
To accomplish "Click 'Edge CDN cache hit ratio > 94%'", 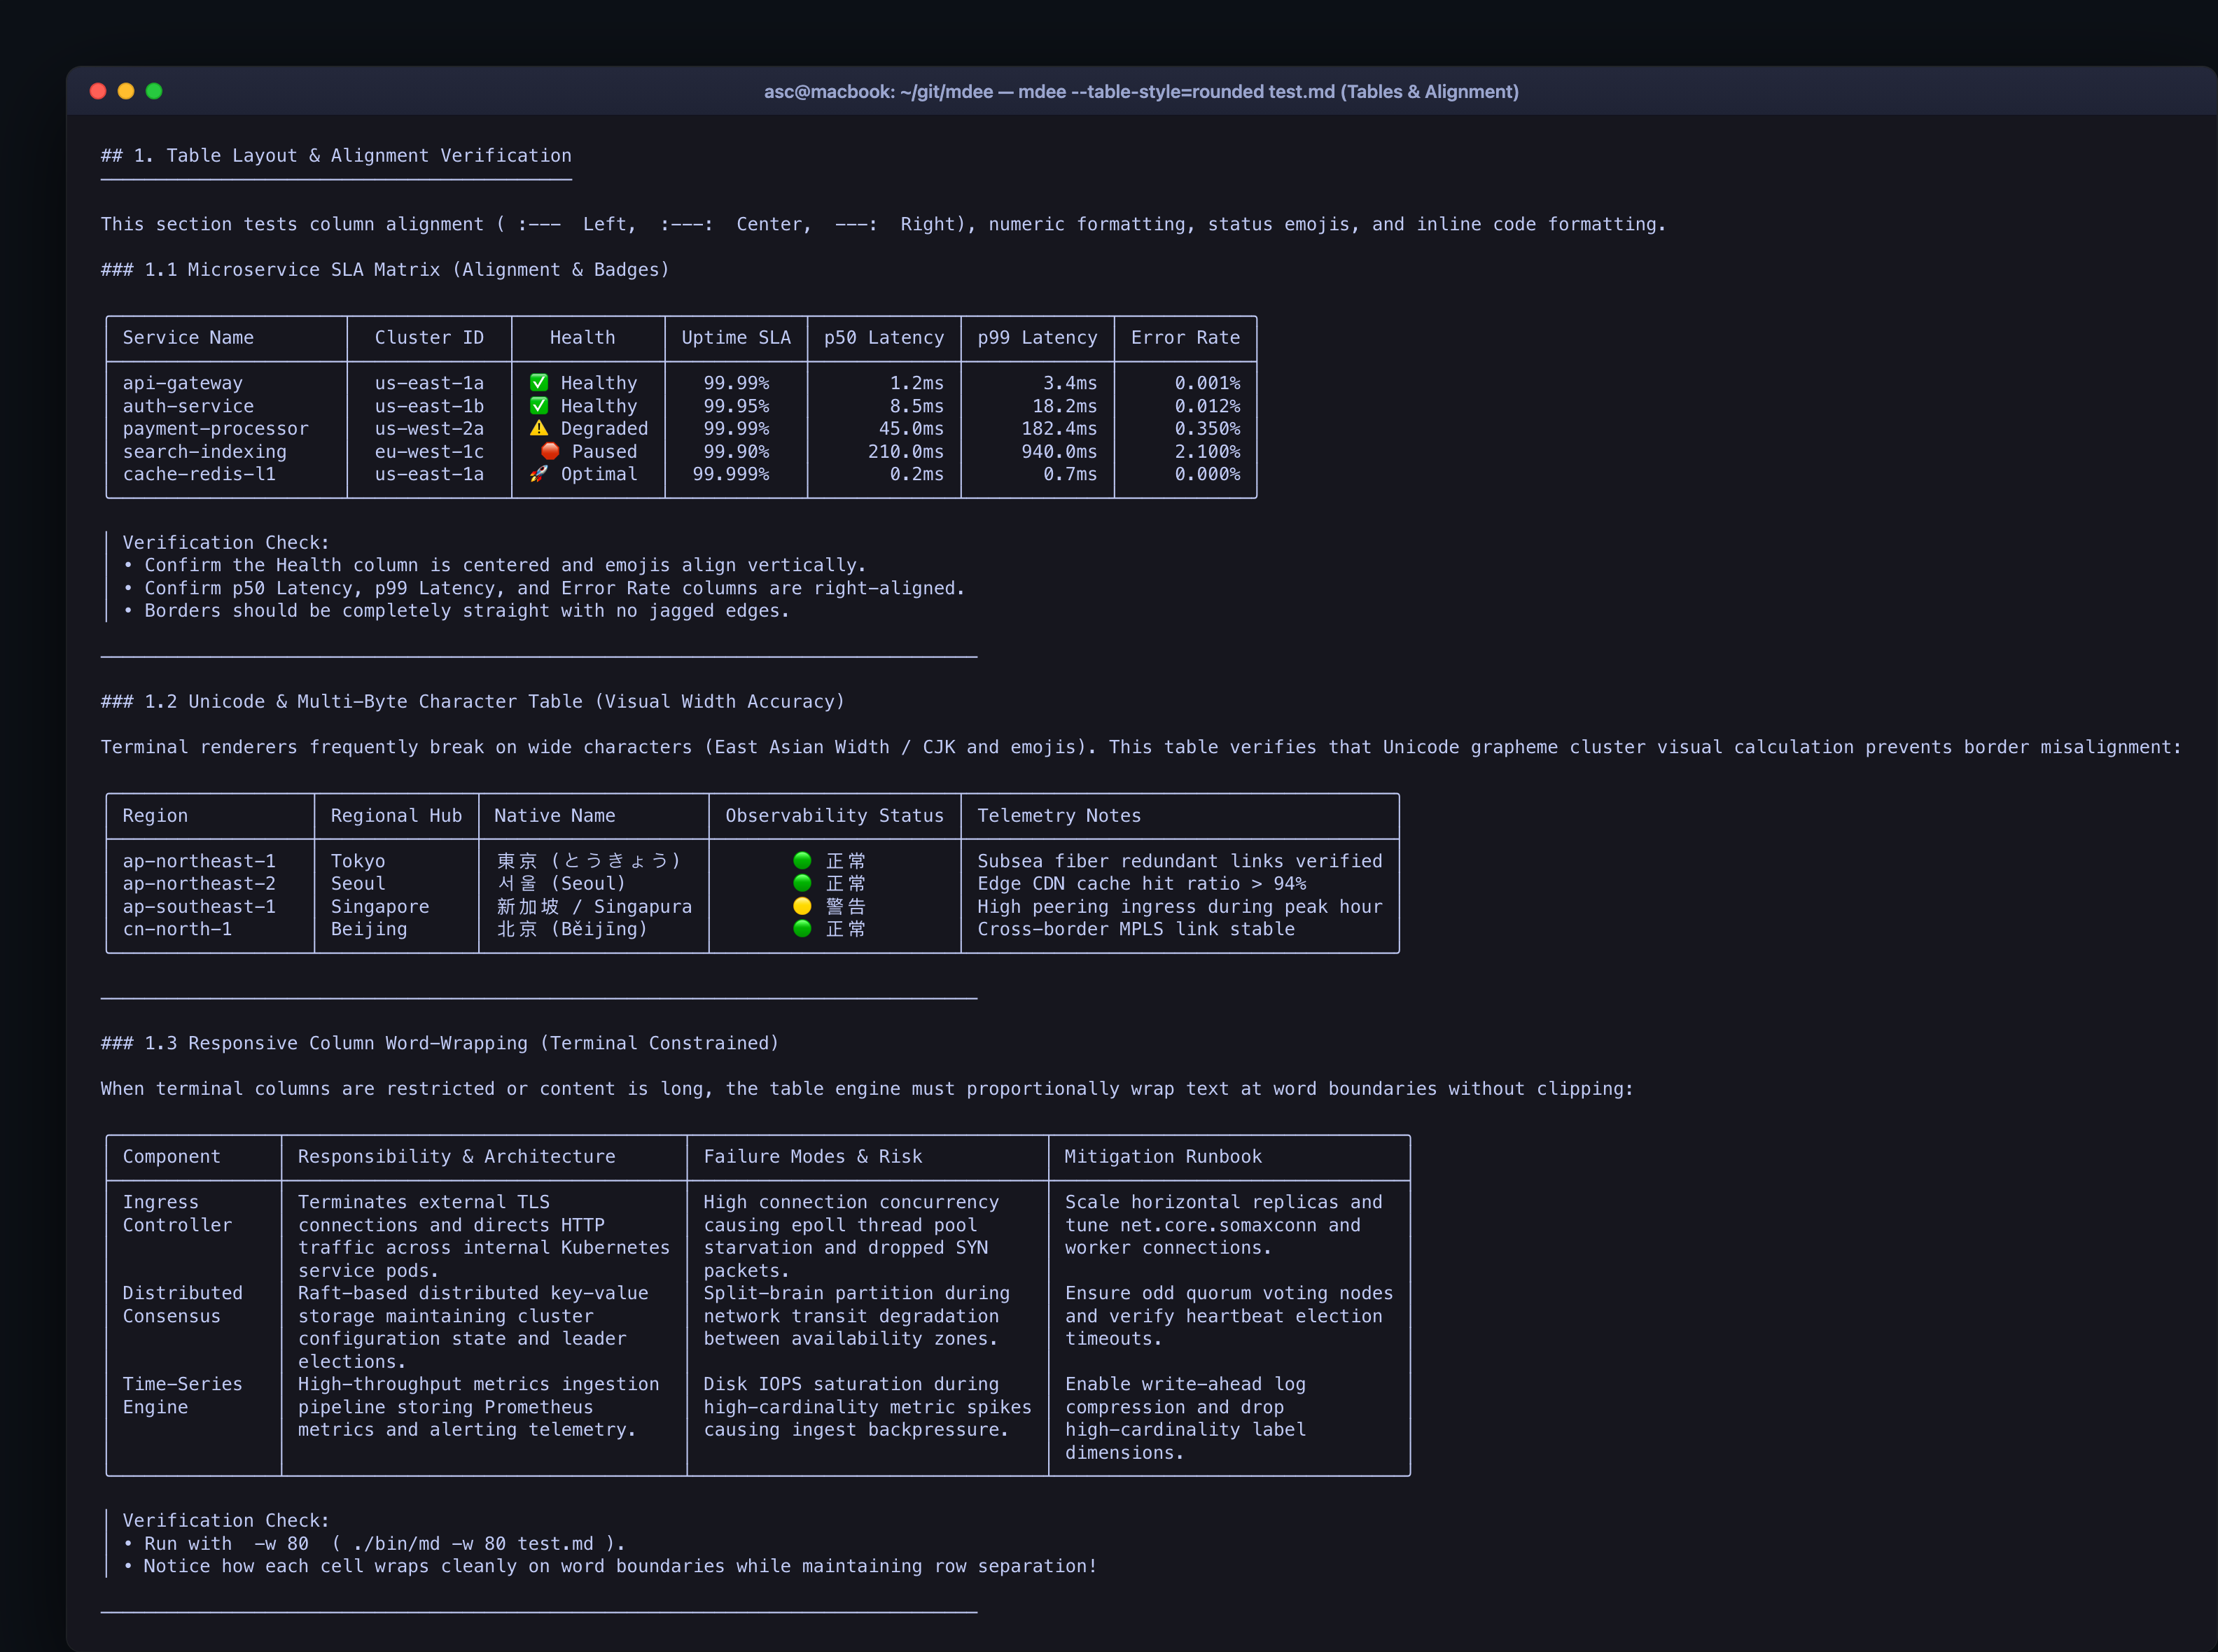I will 1141,884.
